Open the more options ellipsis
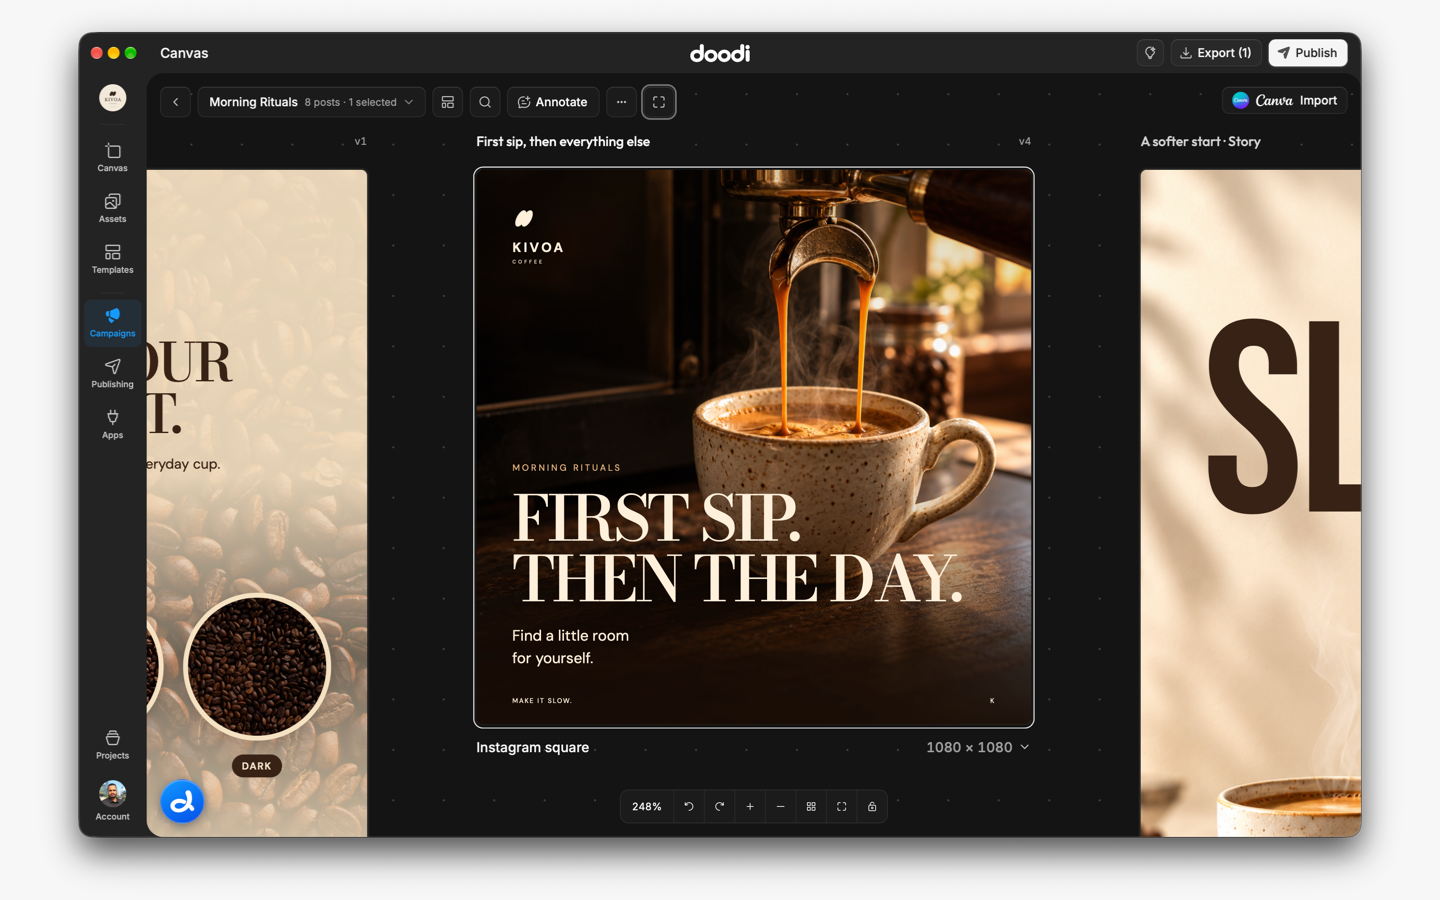Viewport: 1440px width, 900px height. [x=621, y=102]
